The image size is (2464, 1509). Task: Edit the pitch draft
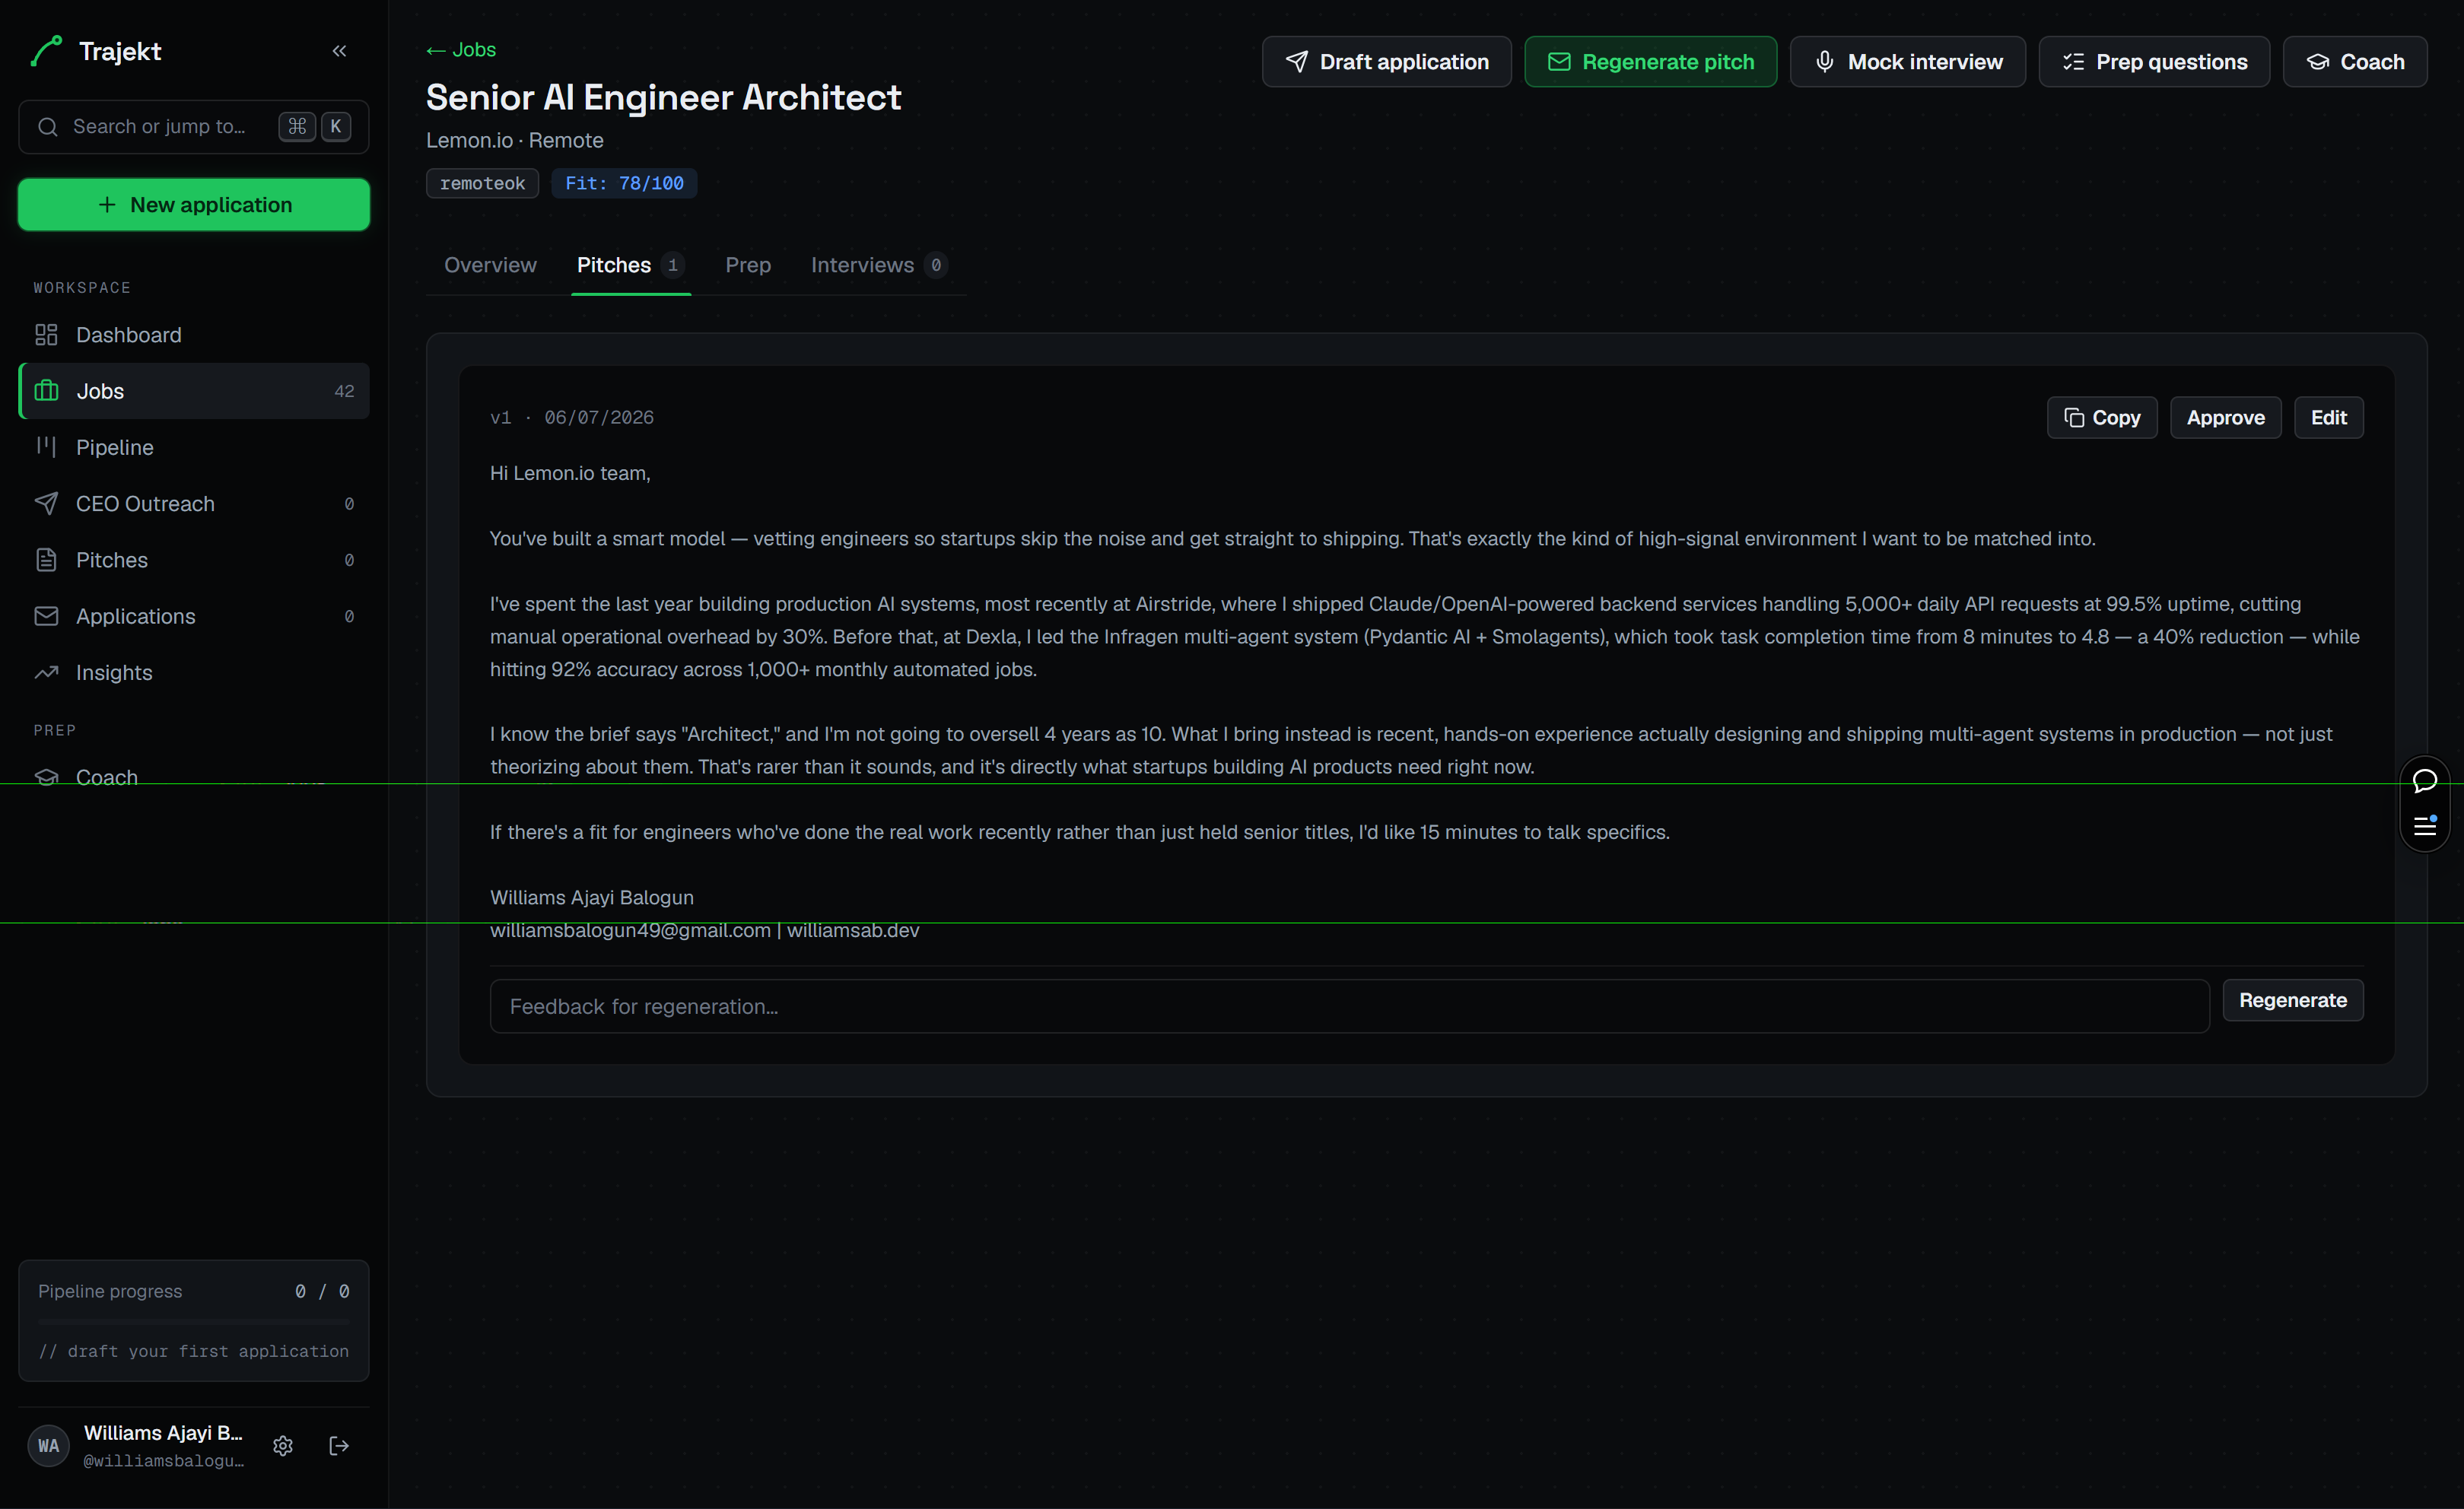tap(2328, 418)
